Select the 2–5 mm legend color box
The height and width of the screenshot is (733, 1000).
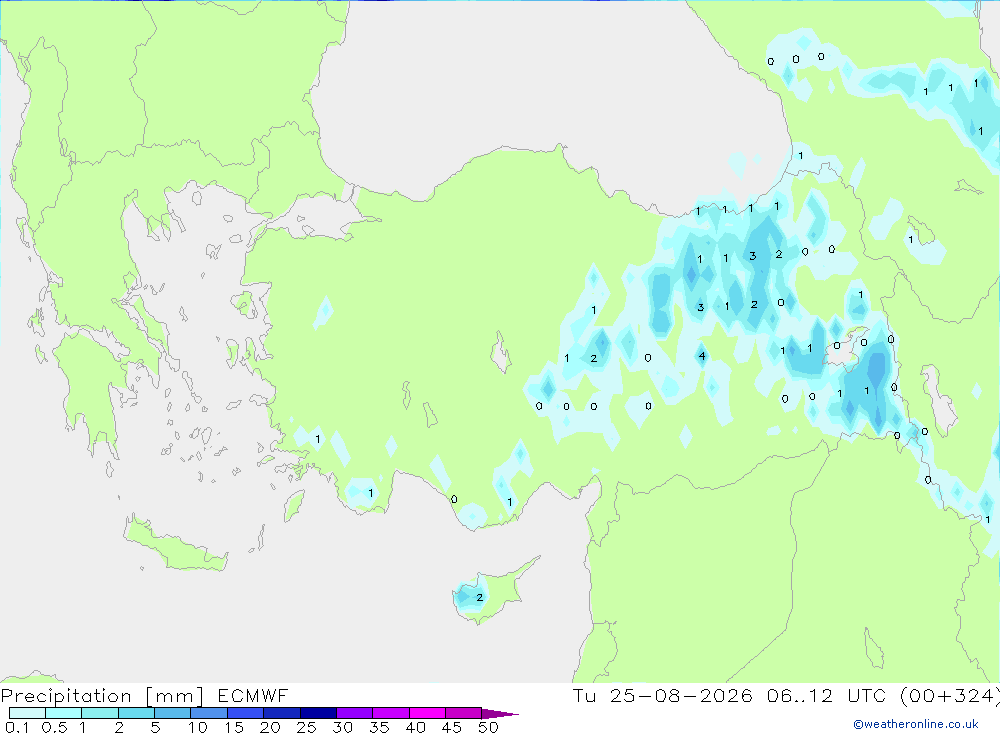point(136,713)
